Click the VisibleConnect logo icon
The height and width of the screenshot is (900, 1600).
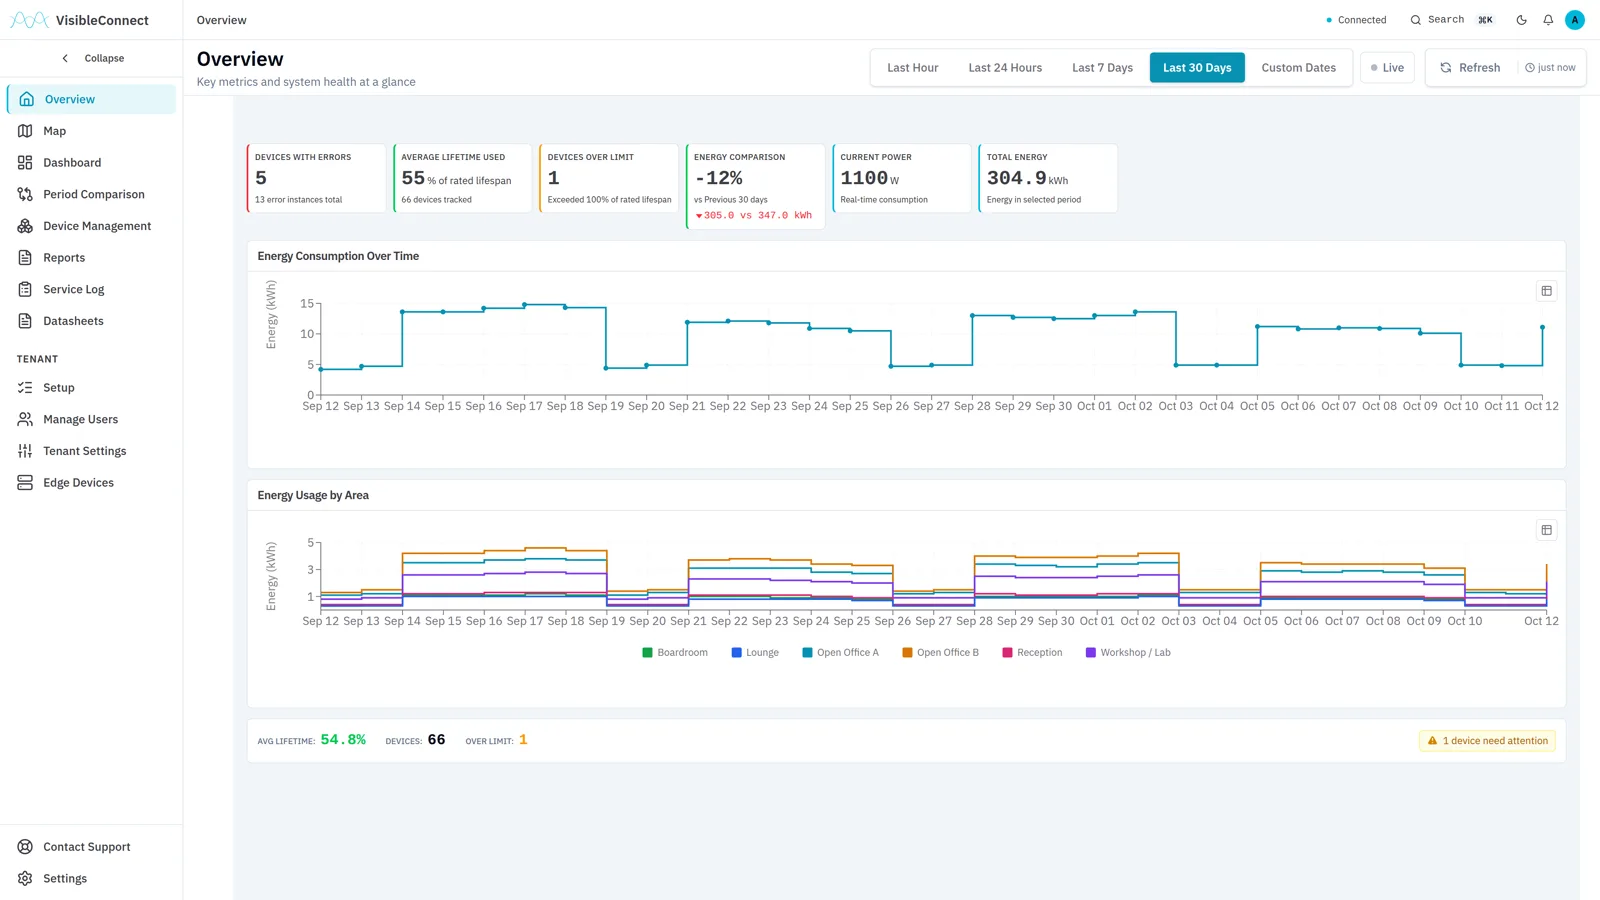pyautogui.click(x=29, y=20)
